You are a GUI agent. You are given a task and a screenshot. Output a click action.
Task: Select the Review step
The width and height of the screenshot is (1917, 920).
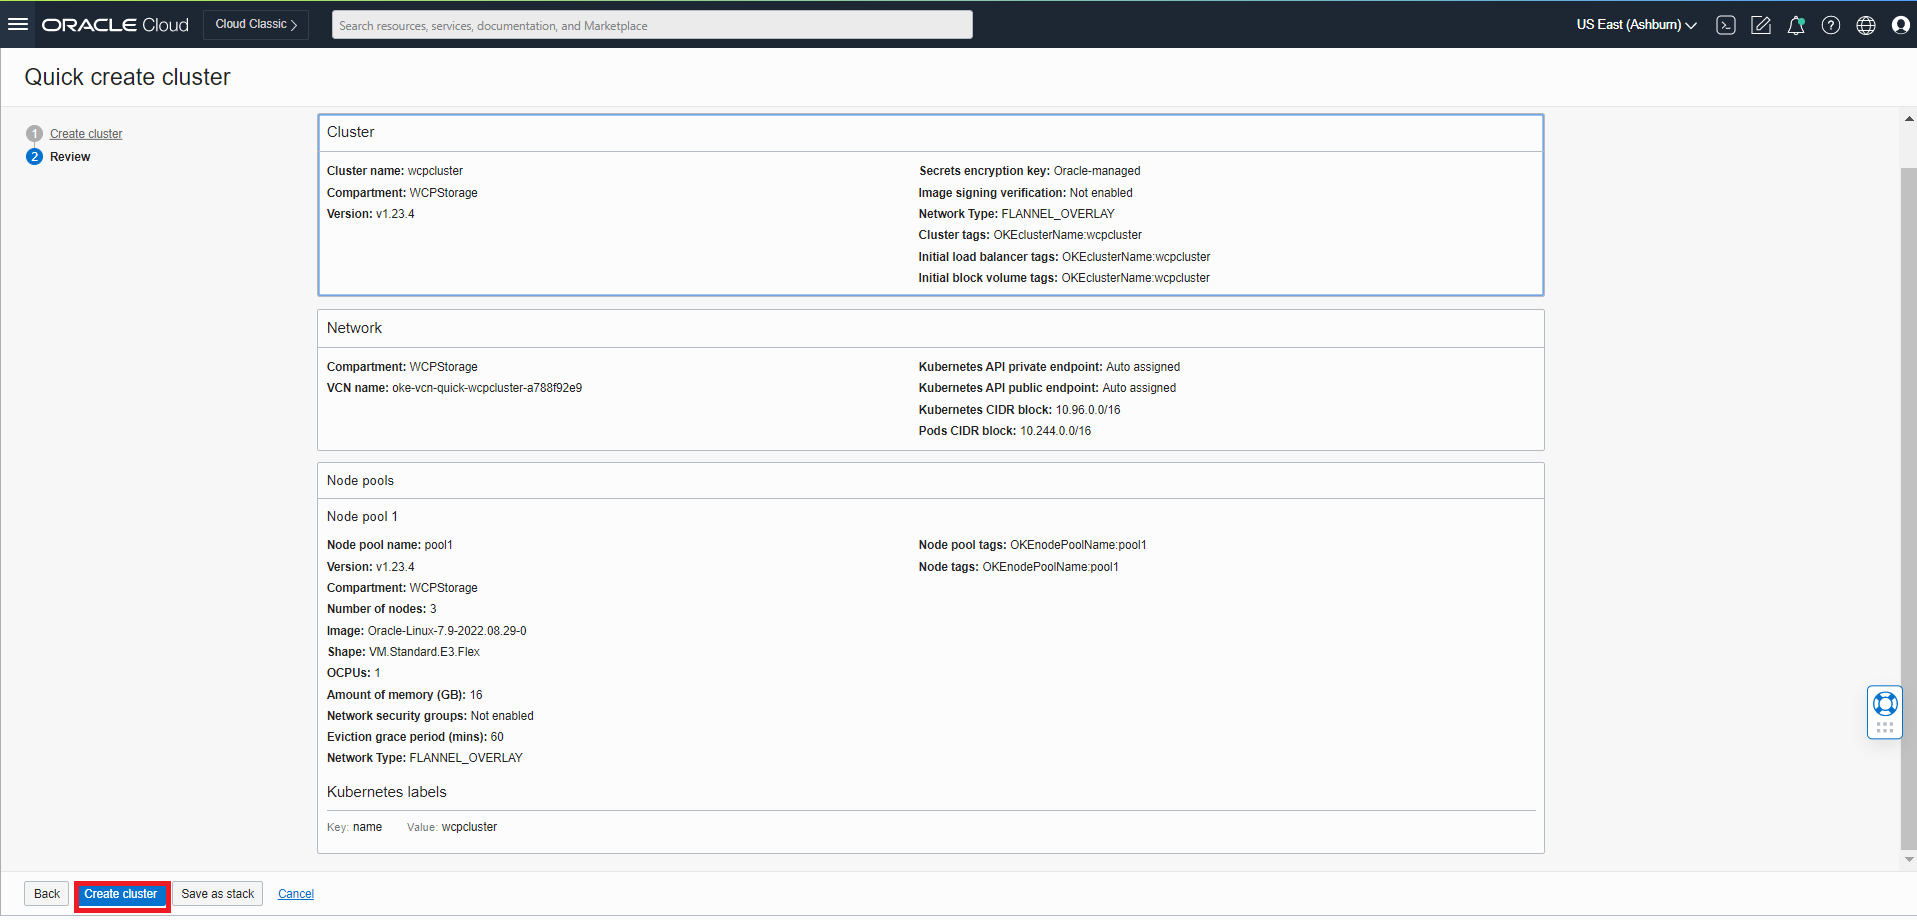70,157
